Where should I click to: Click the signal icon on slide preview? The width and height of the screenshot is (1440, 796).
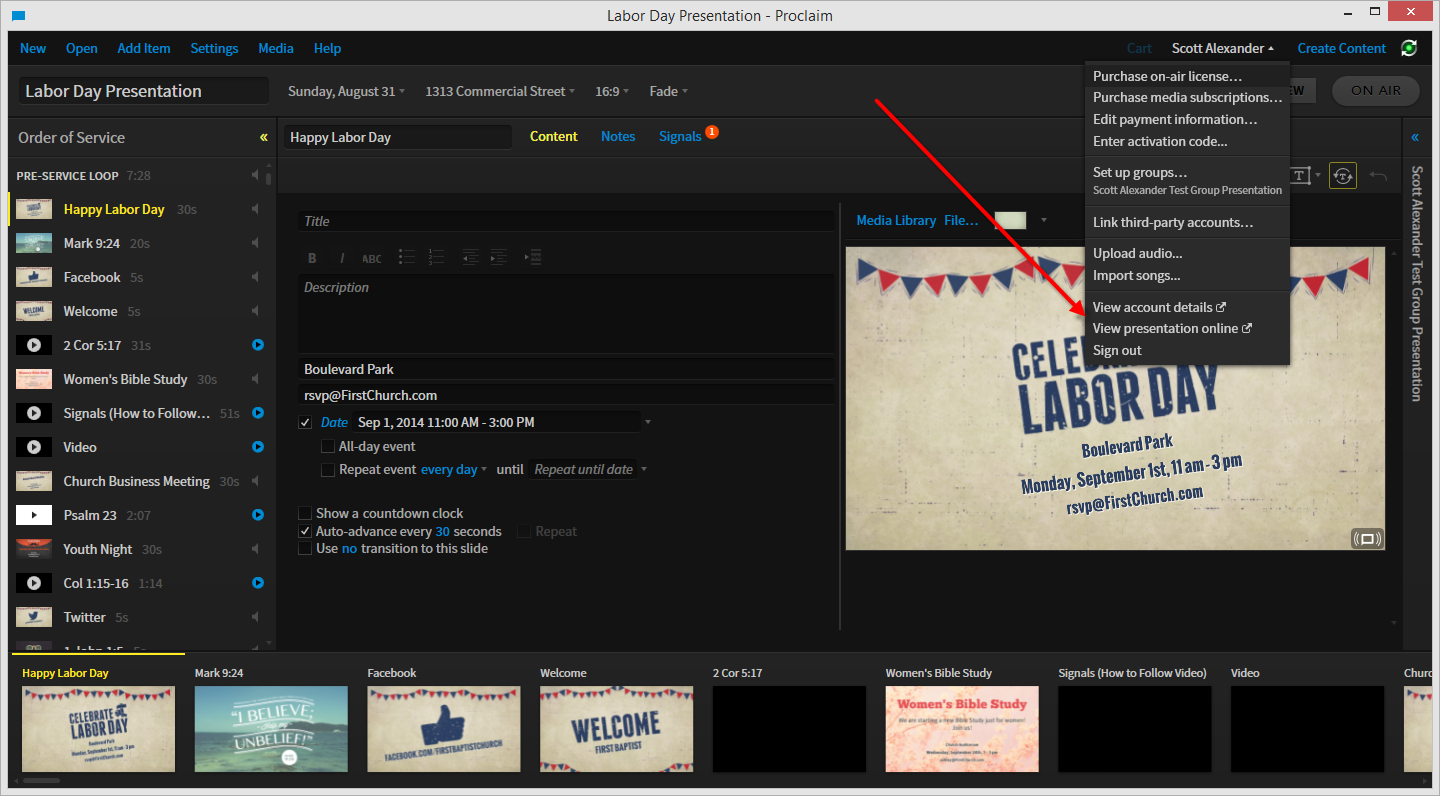[1367, 538]
